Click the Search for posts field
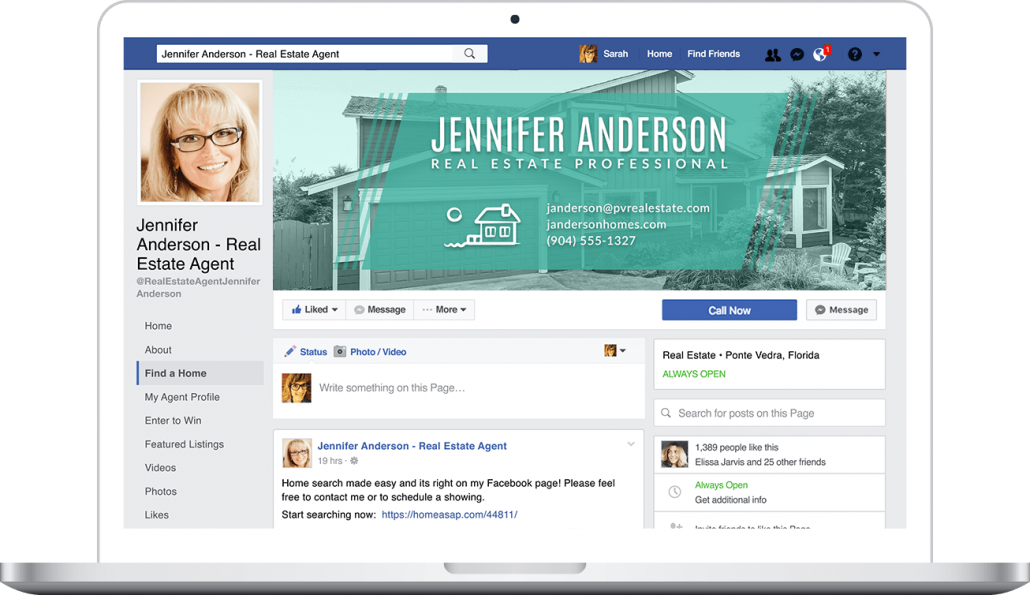 pos(770,412)
